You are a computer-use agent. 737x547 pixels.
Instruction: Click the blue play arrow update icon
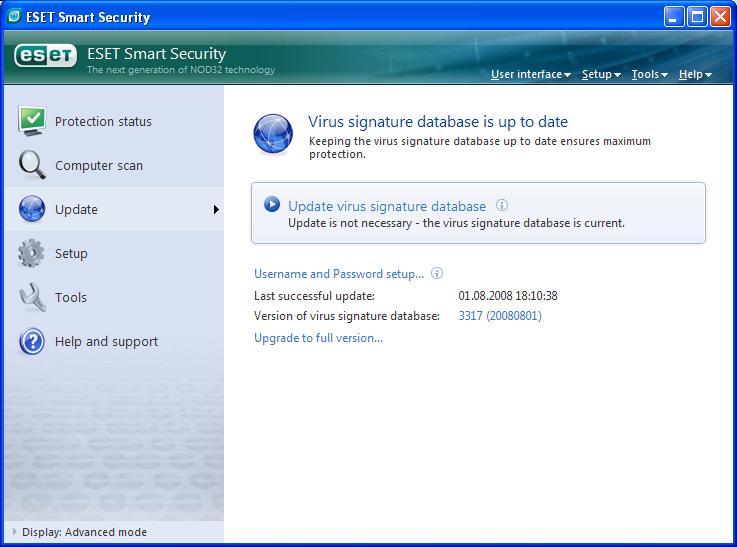tap(272, 204)
